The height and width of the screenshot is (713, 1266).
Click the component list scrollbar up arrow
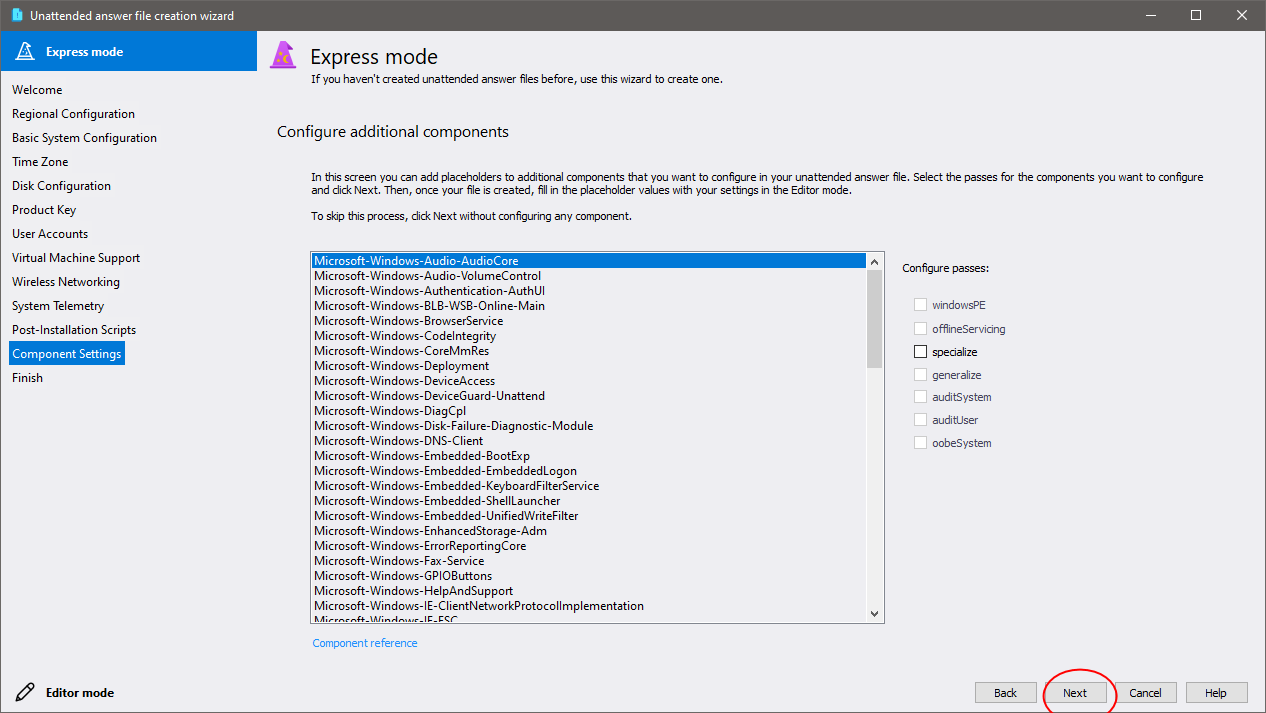point(874,261)
